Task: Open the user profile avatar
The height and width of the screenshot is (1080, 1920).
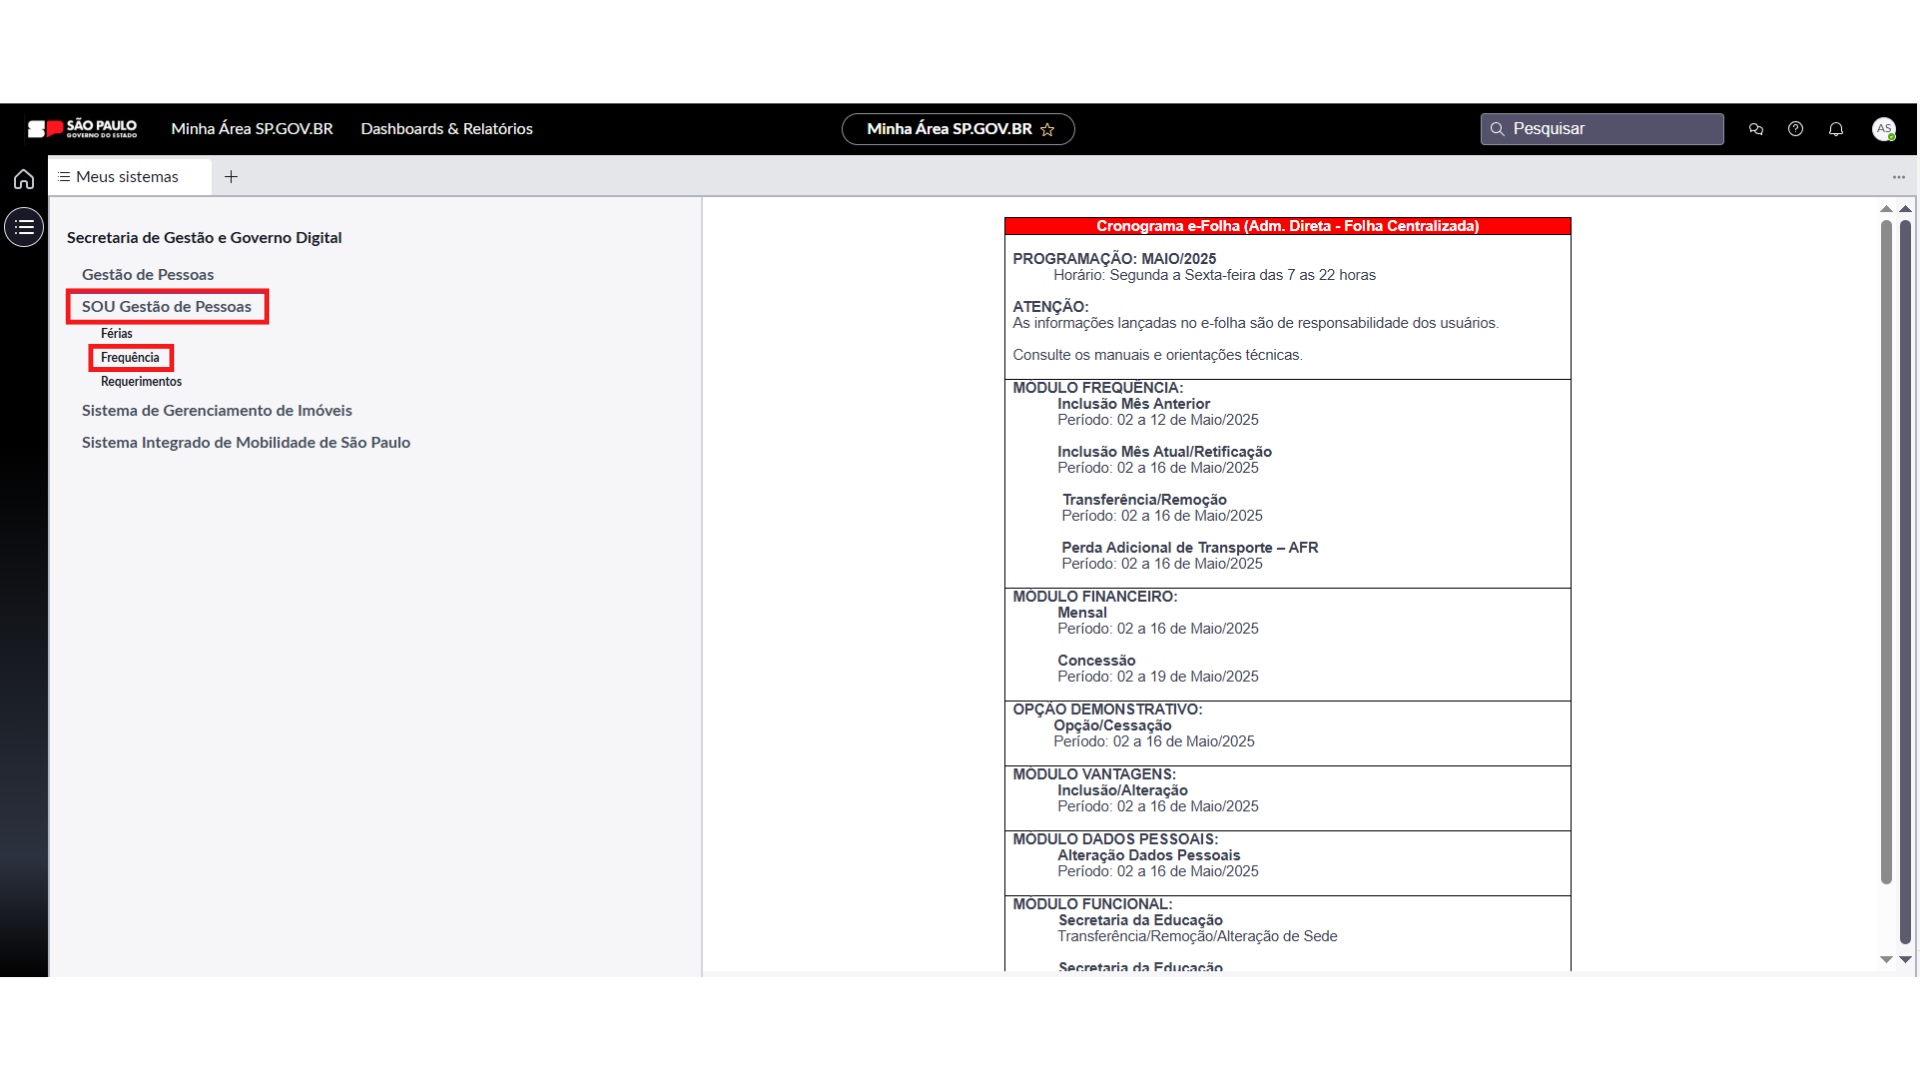Action: point(1884,129)
